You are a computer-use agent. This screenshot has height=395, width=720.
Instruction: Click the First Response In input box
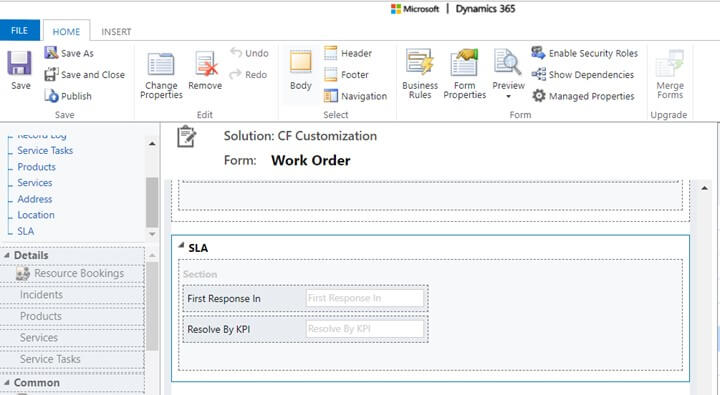(x=365, y=298)
